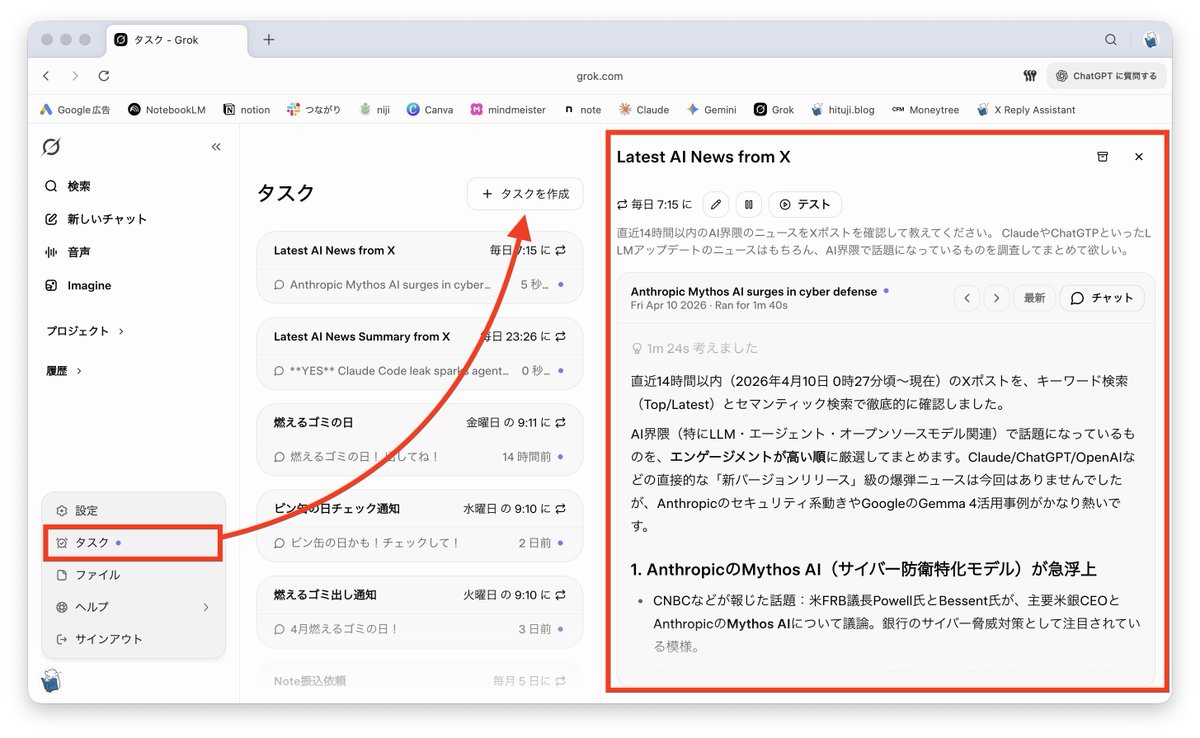Select the タスク - Grok tab

(x=175, y=40)
